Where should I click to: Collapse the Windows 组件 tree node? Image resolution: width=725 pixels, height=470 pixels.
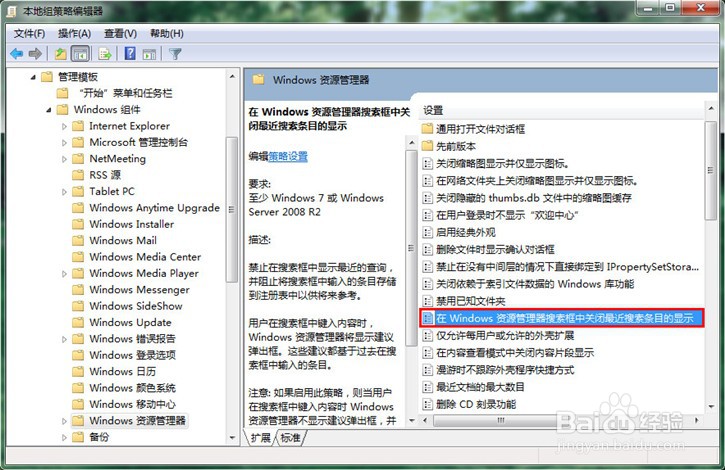coord(49,110)
